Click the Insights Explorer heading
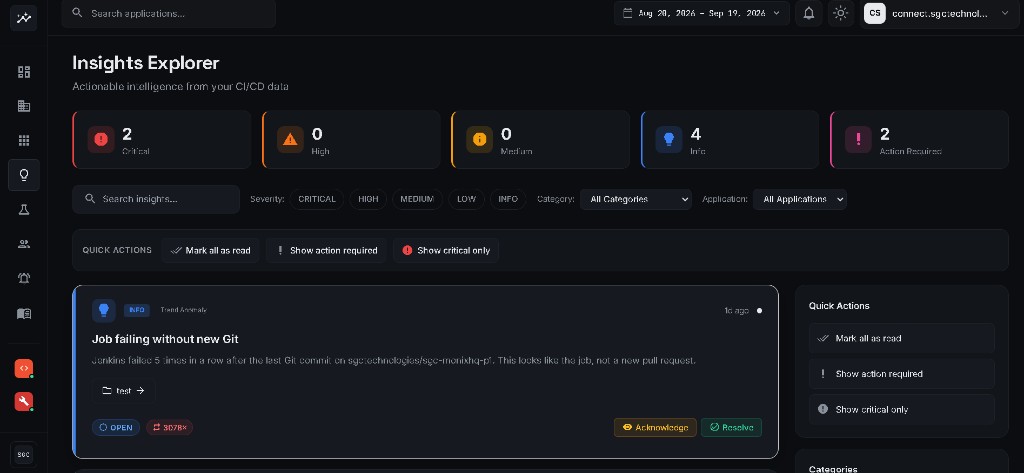This screenshot has width=1024, height=473. click(146, 63)
